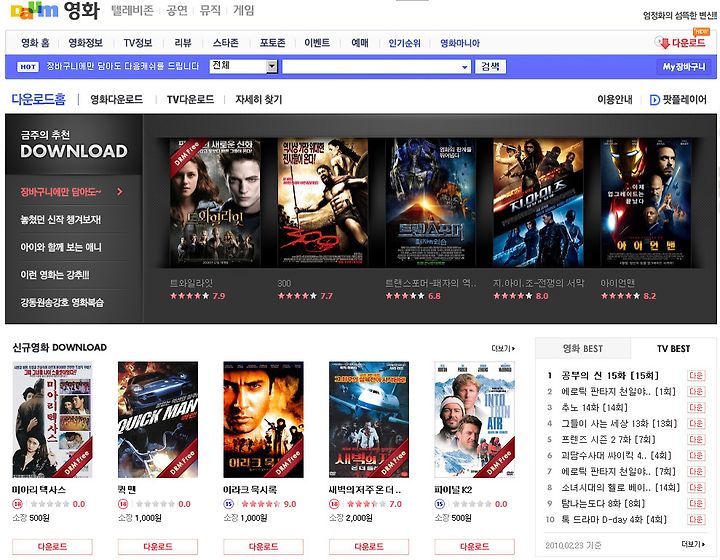Click 다운로드 button under 퀵 맨
Screen dimensions: 720x560
[x=158, y=547]
